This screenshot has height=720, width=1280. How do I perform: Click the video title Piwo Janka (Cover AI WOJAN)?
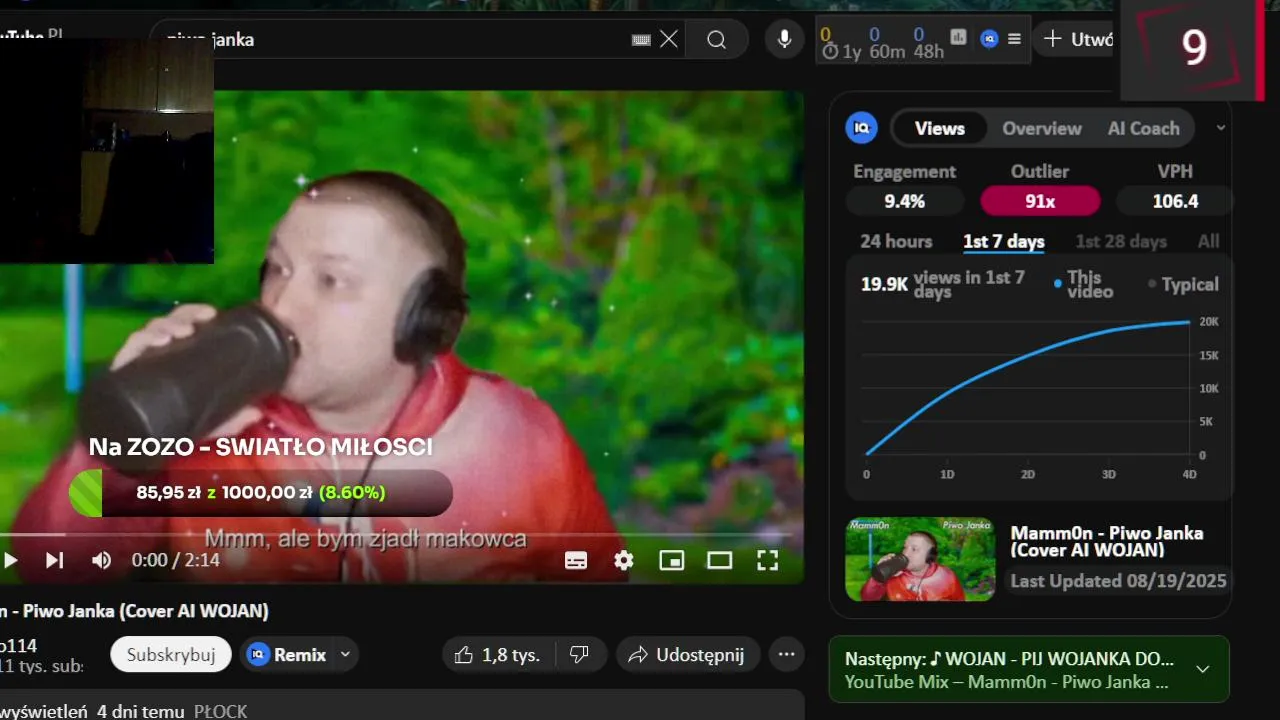pos(134,611)
